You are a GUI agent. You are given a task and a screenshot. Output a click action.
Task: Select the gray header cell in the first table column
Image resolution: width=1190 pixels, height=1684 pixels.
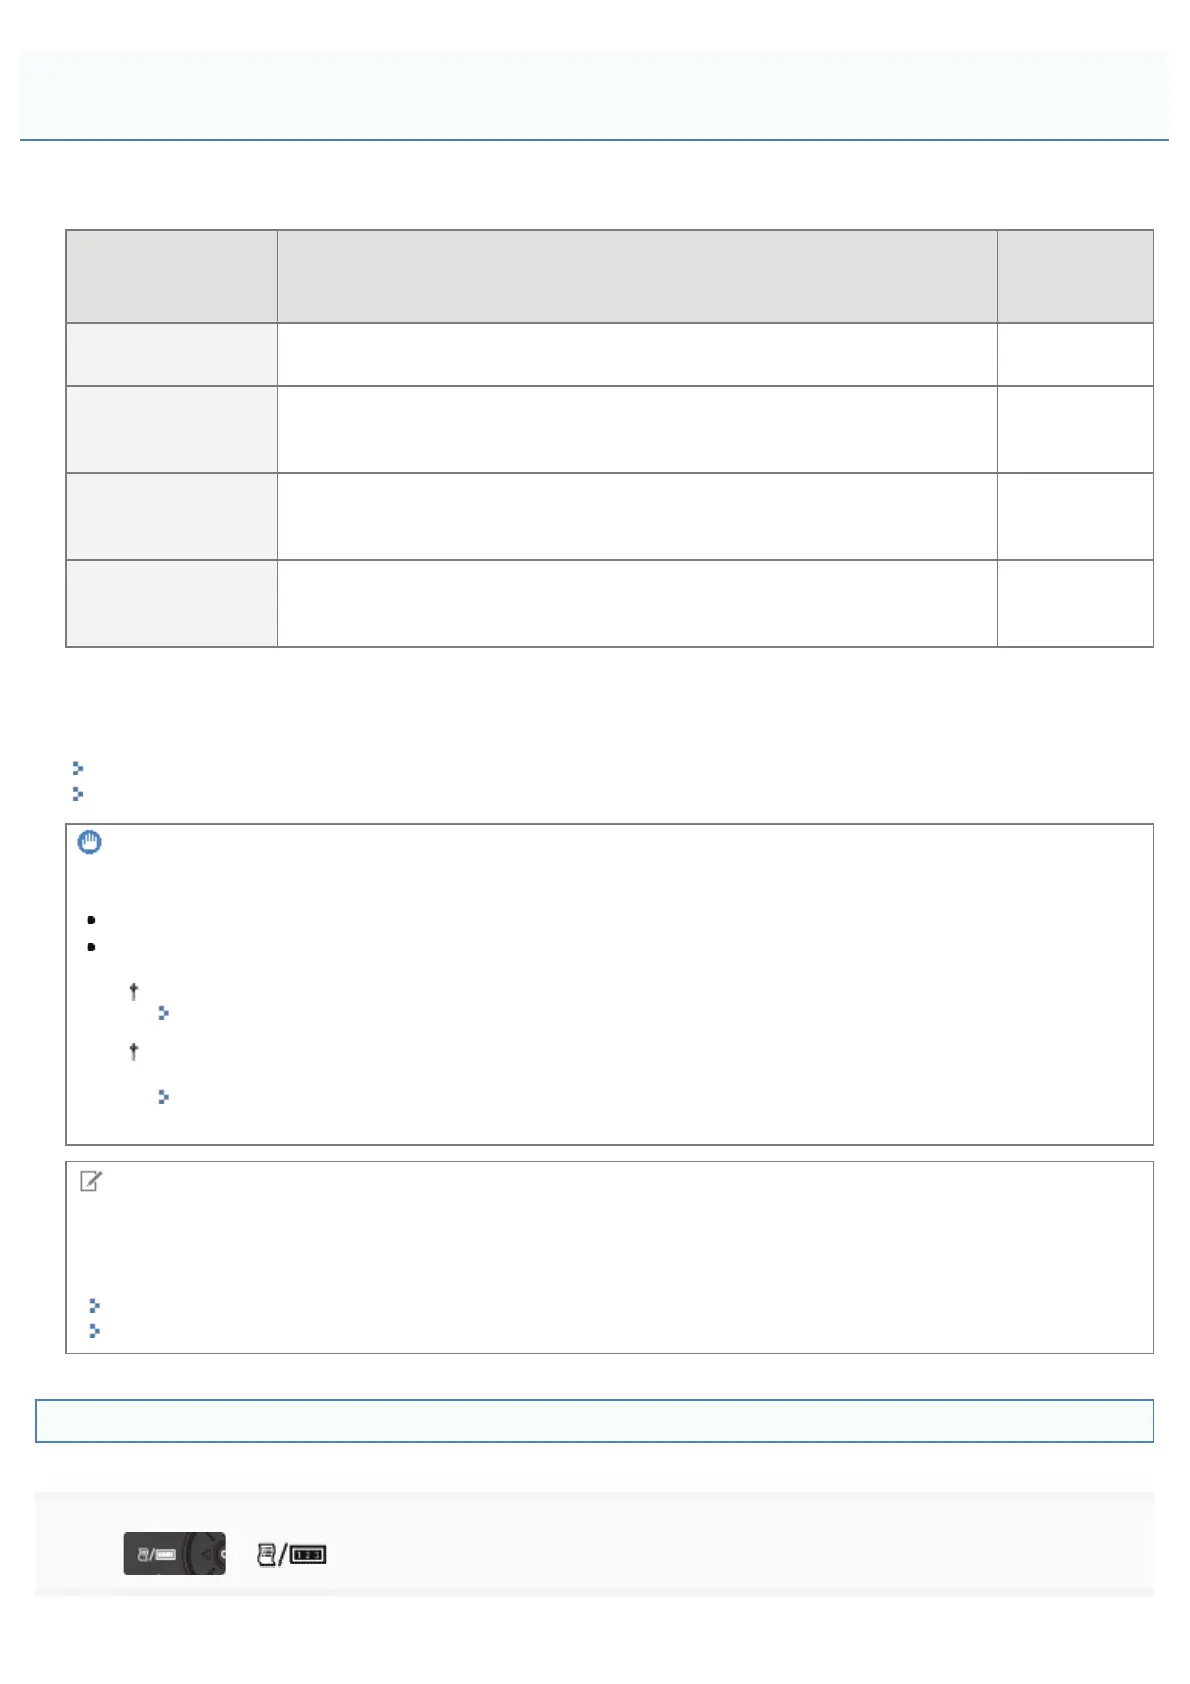click(x=172, y=276)
